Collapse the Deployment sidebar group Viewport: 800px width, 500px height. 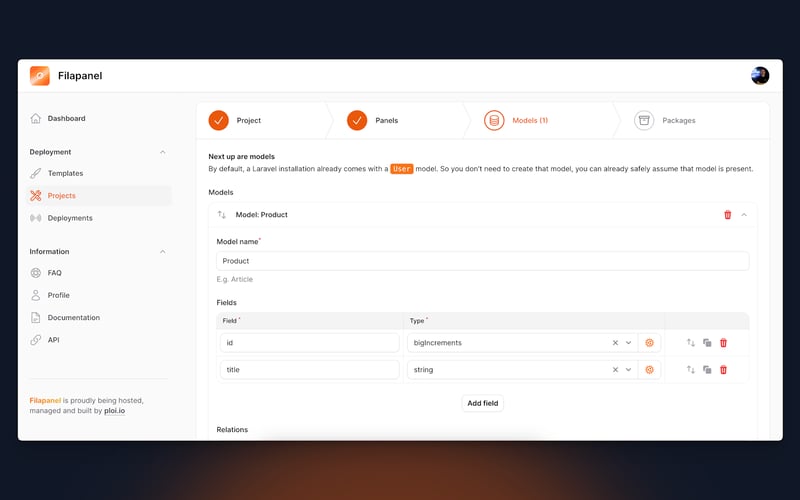click(162, 152)
